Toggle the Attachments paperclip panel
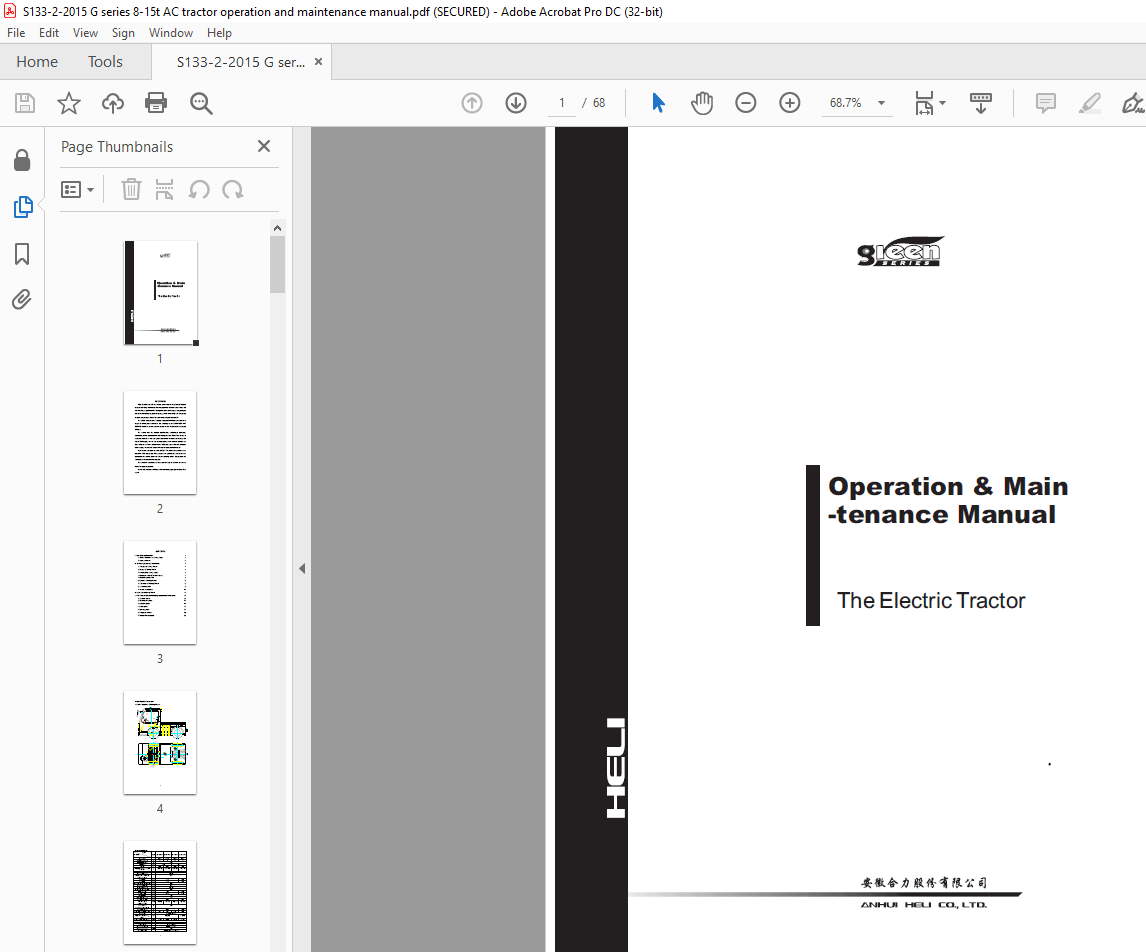 tap(22, 300)
